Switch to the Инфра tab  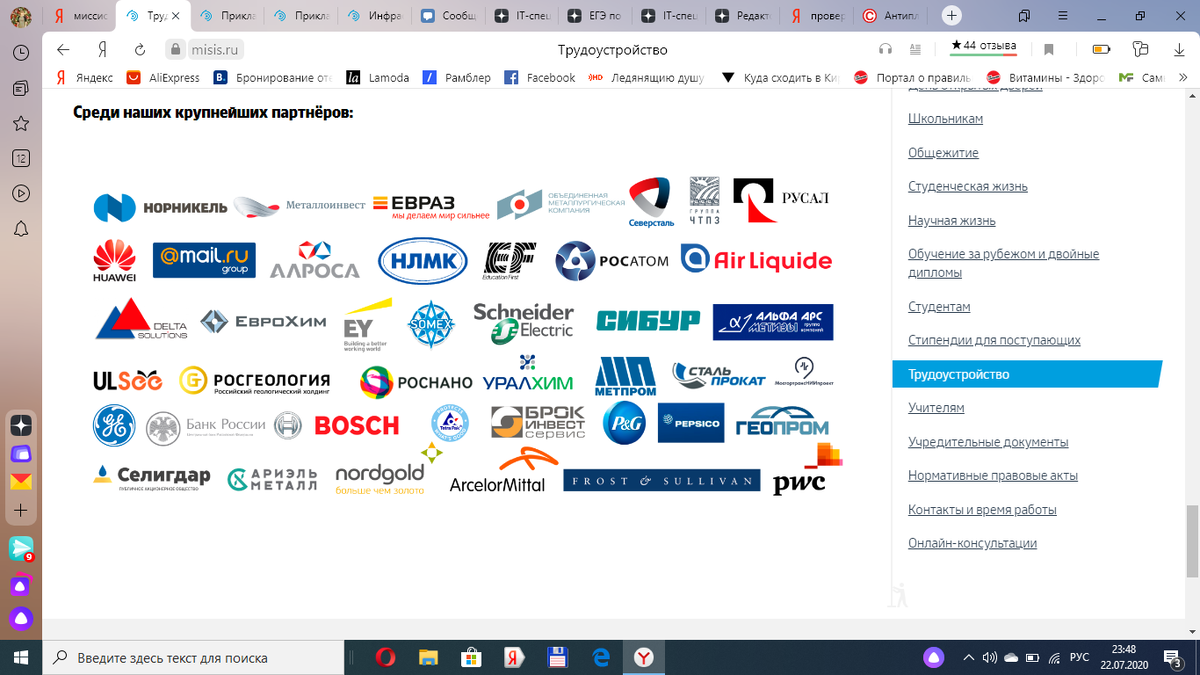click(x=376, y=16)
